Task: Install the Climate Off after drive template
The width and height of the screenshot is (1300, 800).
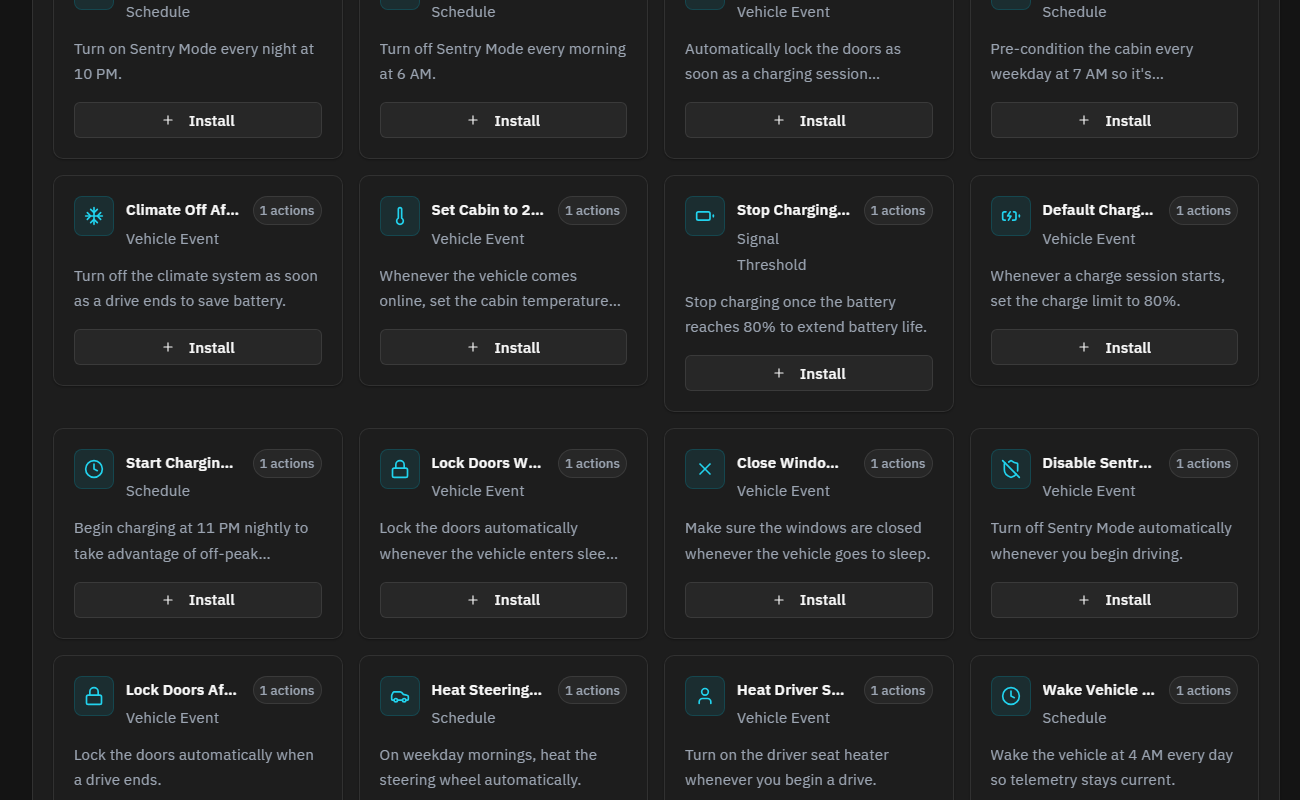Action: pyautogui.click(x=198, y=347)
